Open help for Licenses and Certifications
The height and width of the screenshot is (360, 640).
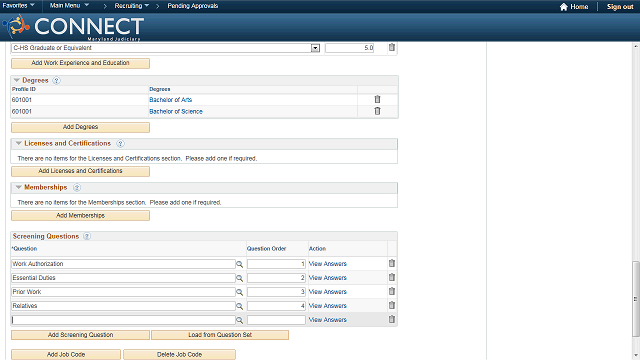(120, 143)
